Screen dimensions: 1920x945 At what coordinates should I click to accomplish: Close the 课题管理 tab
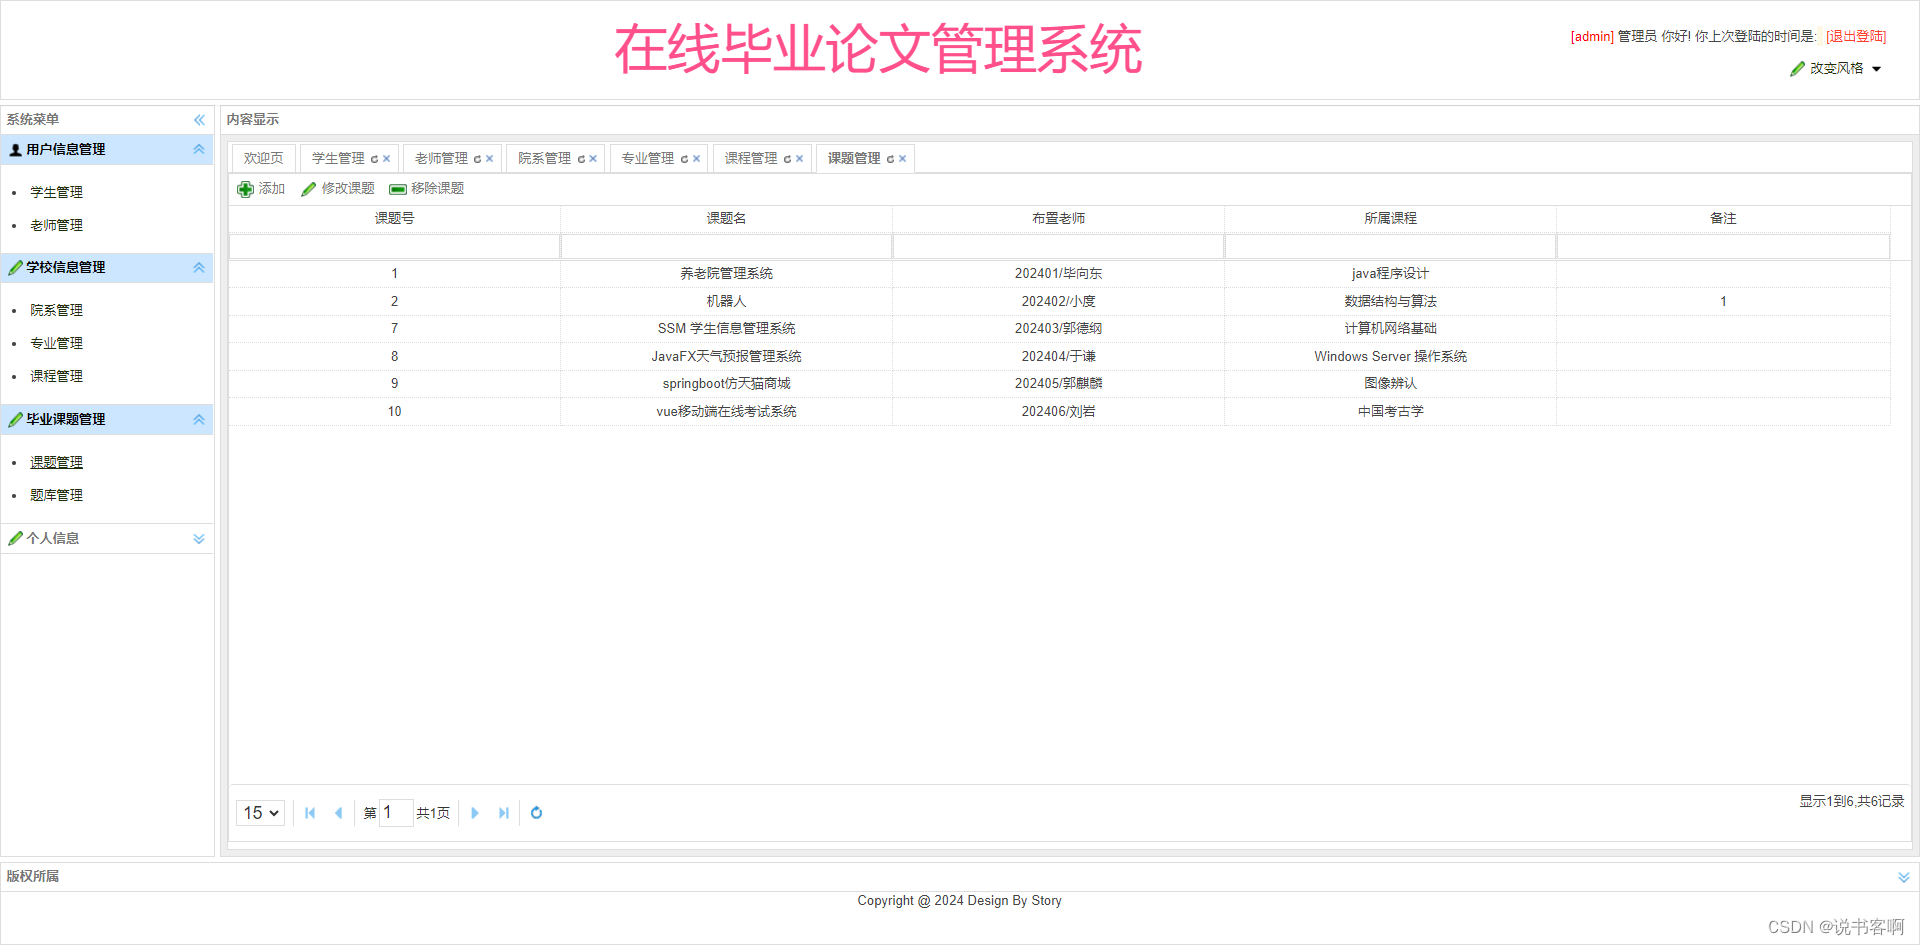pyautogui.click(x=903, y=159)
